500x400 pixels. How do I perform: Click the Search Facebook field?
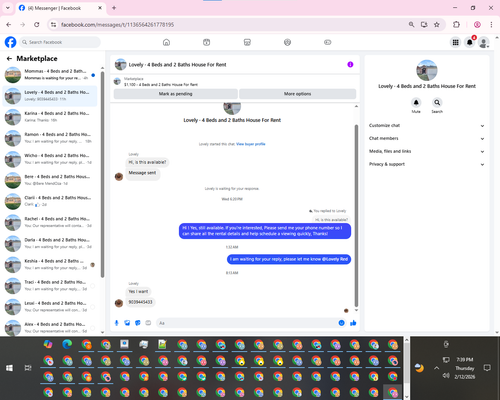click(x=60, y=42)
